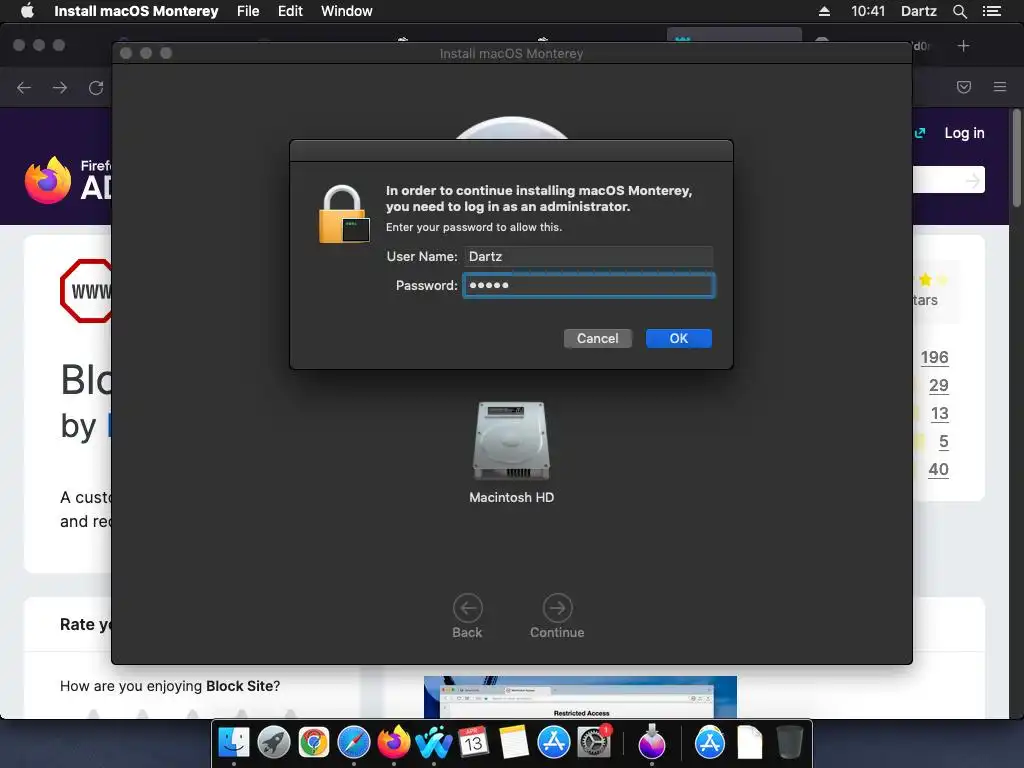Open Firefox from the Dock
Viewport: 1024px width, 768px height.
[x=394, y=743]
